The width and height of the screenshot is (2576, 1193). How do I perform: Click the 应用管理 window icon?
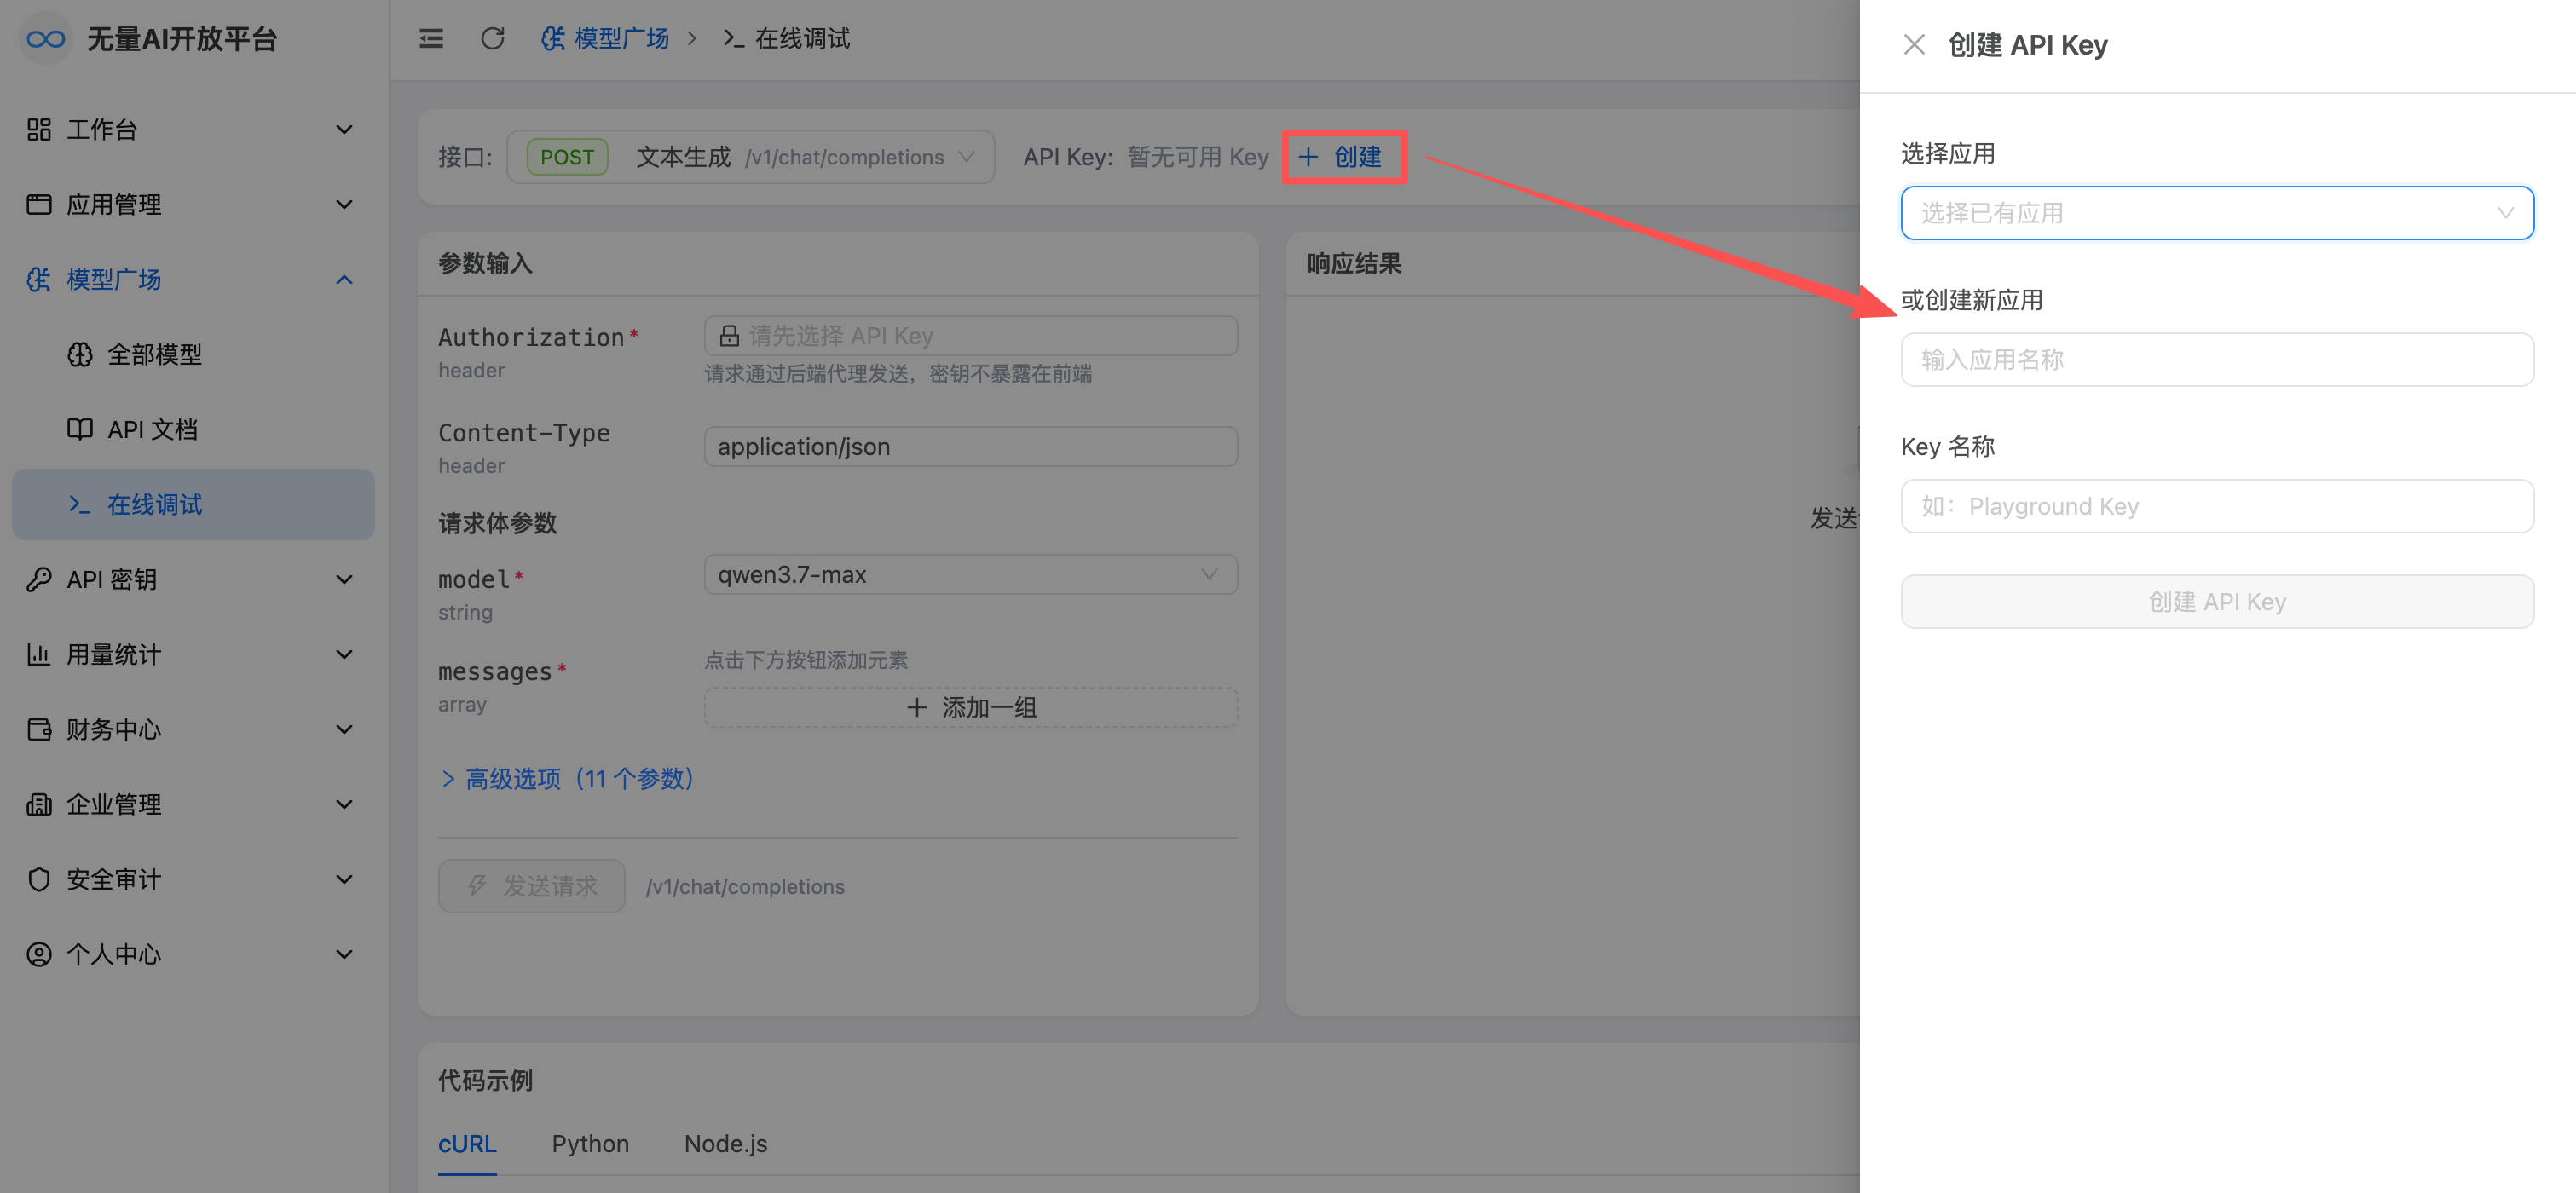[x=39, y=204]
